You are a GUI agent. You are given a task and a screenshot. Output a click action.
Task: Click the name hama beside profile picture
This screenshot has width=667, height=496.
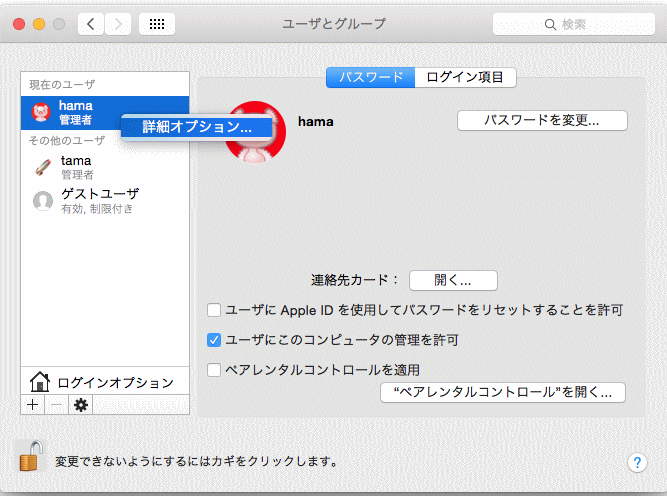coord(316,122)
